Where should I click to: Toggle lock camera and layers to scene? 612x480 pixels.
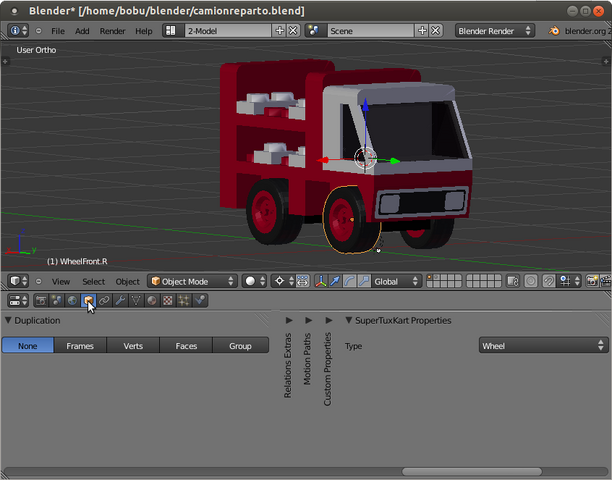pos(512,281)
